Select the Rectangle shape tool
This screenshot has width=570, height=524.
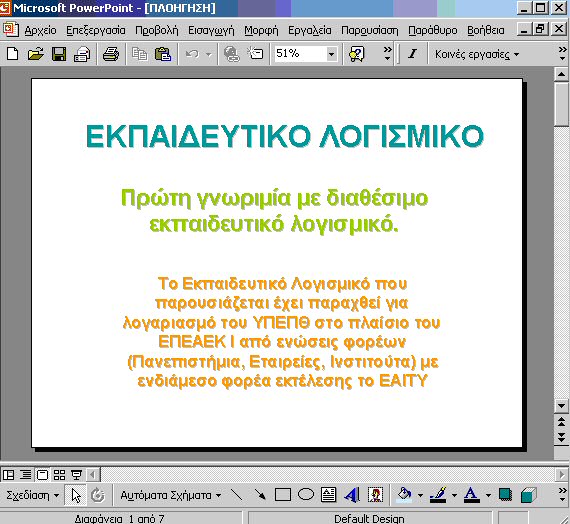coord(282,495)
